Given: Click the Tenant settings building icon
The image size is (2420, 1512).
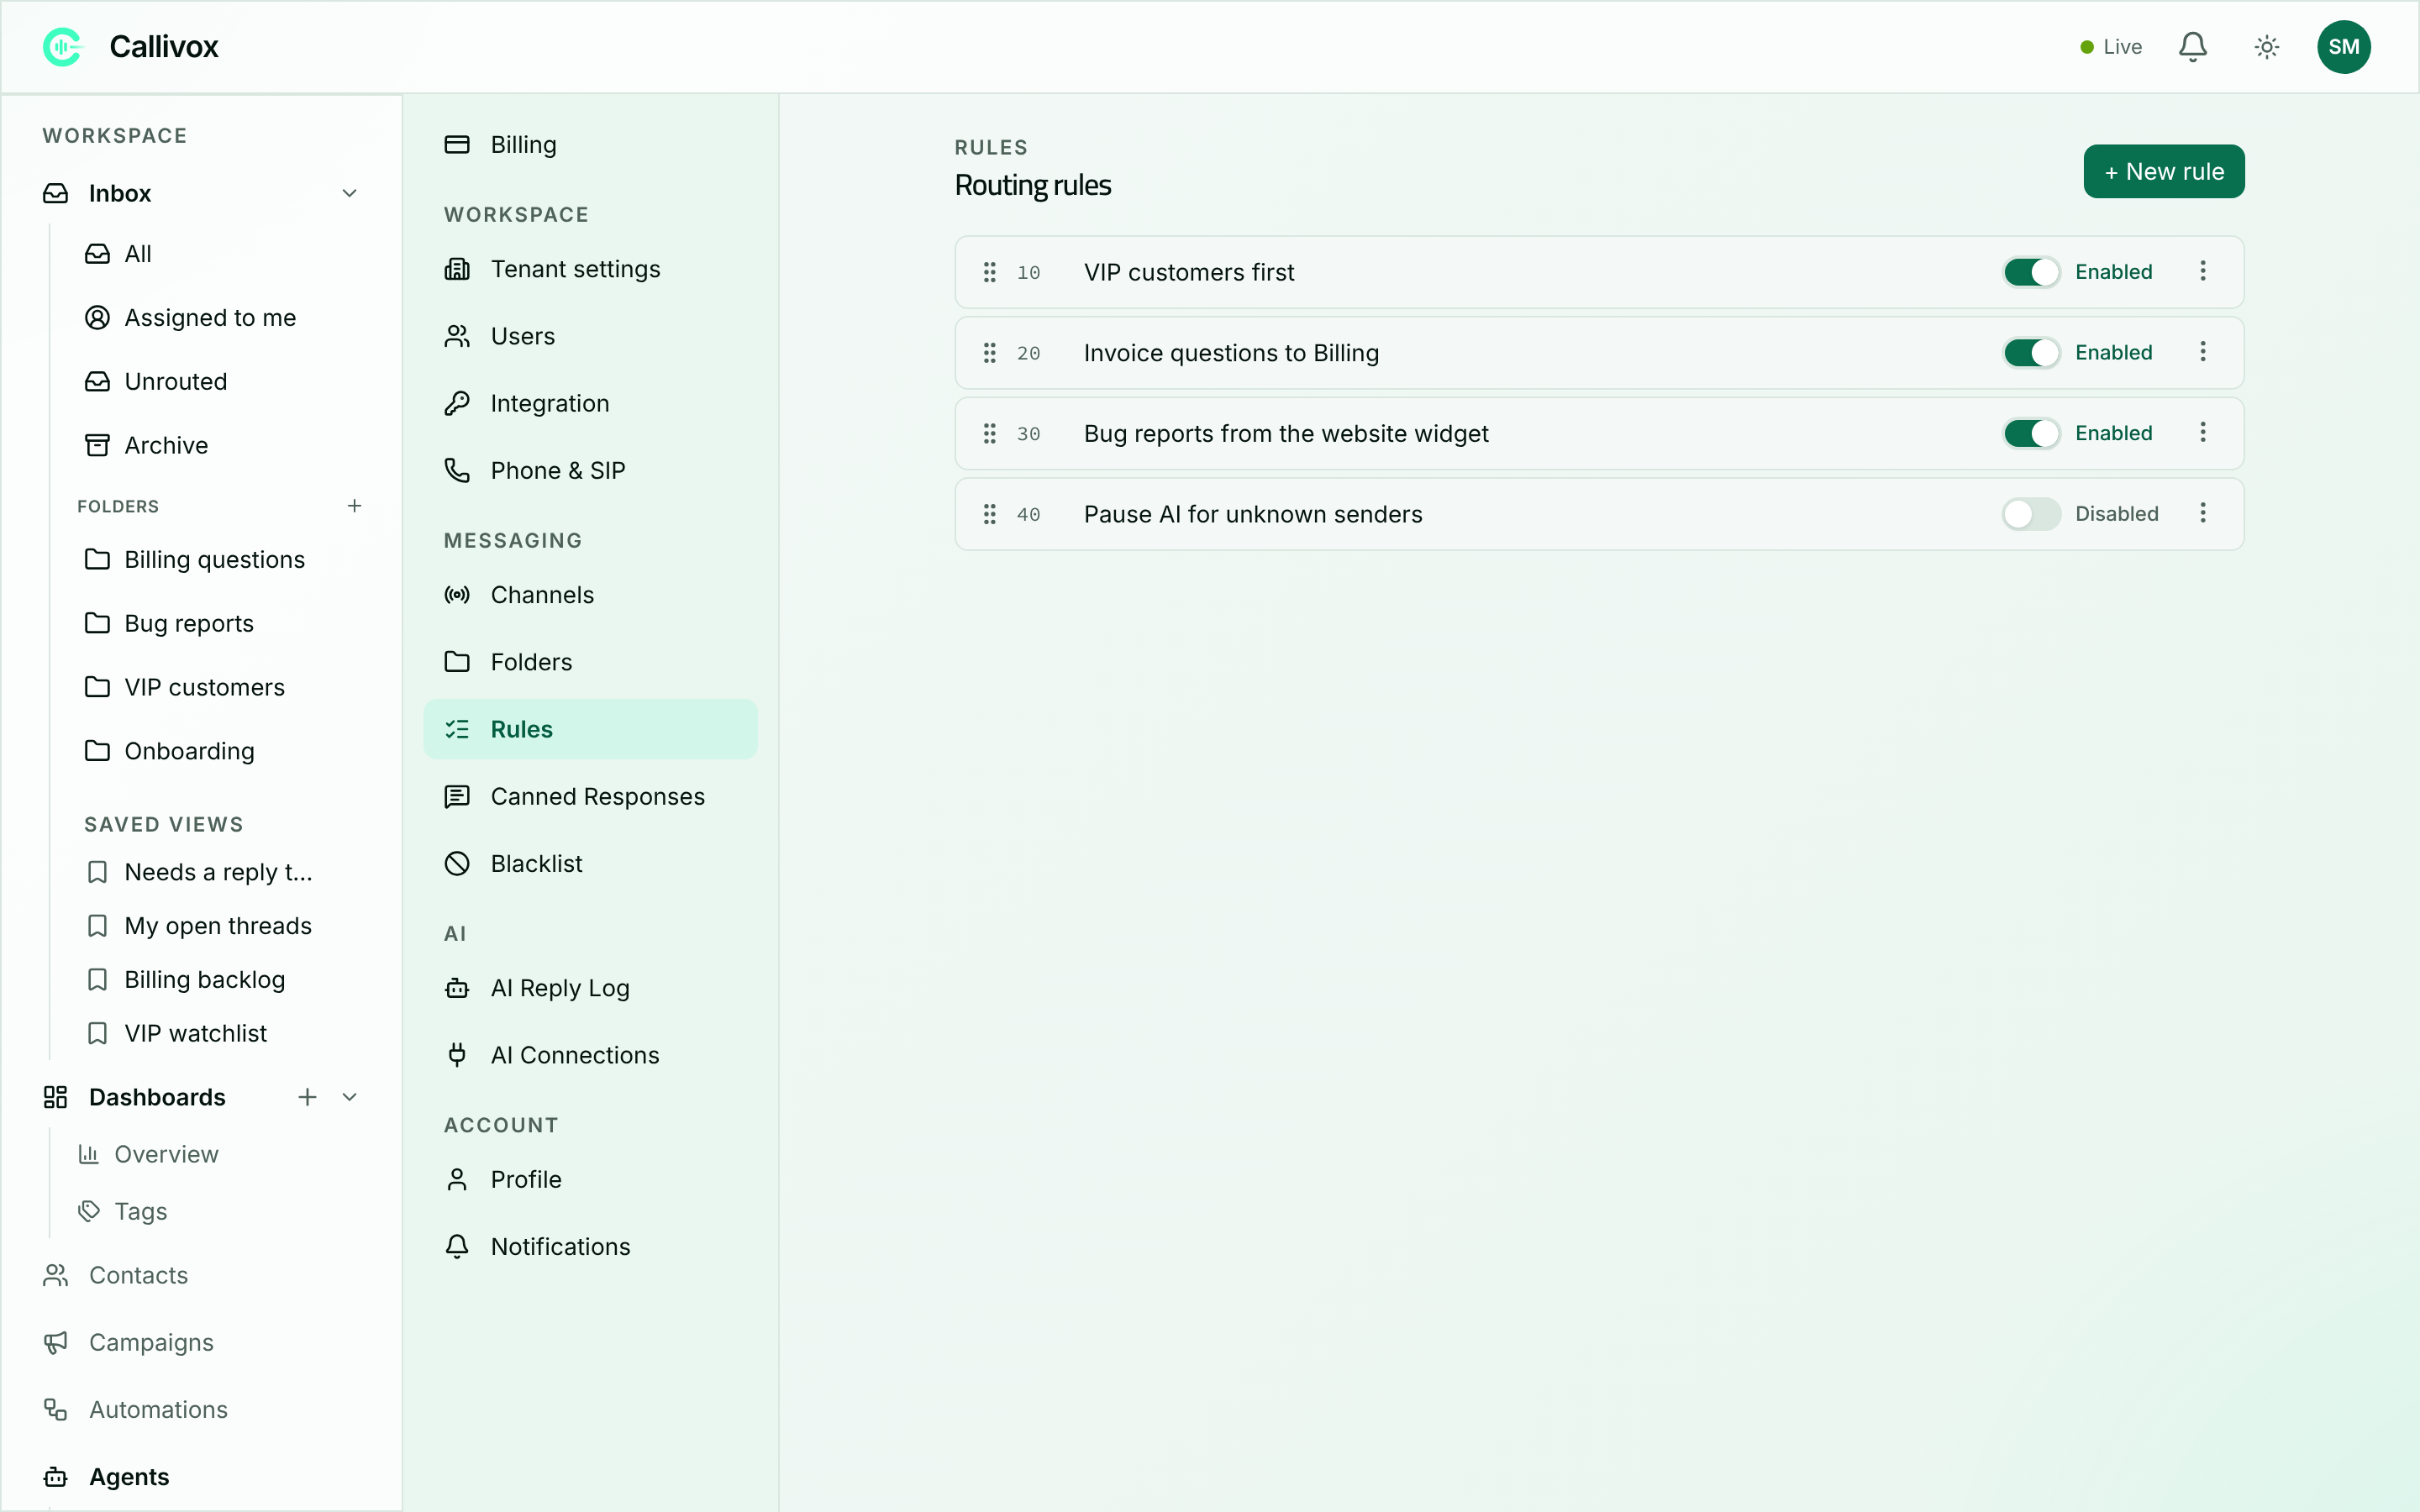Looking at the screenshot, I should (457, 269).
